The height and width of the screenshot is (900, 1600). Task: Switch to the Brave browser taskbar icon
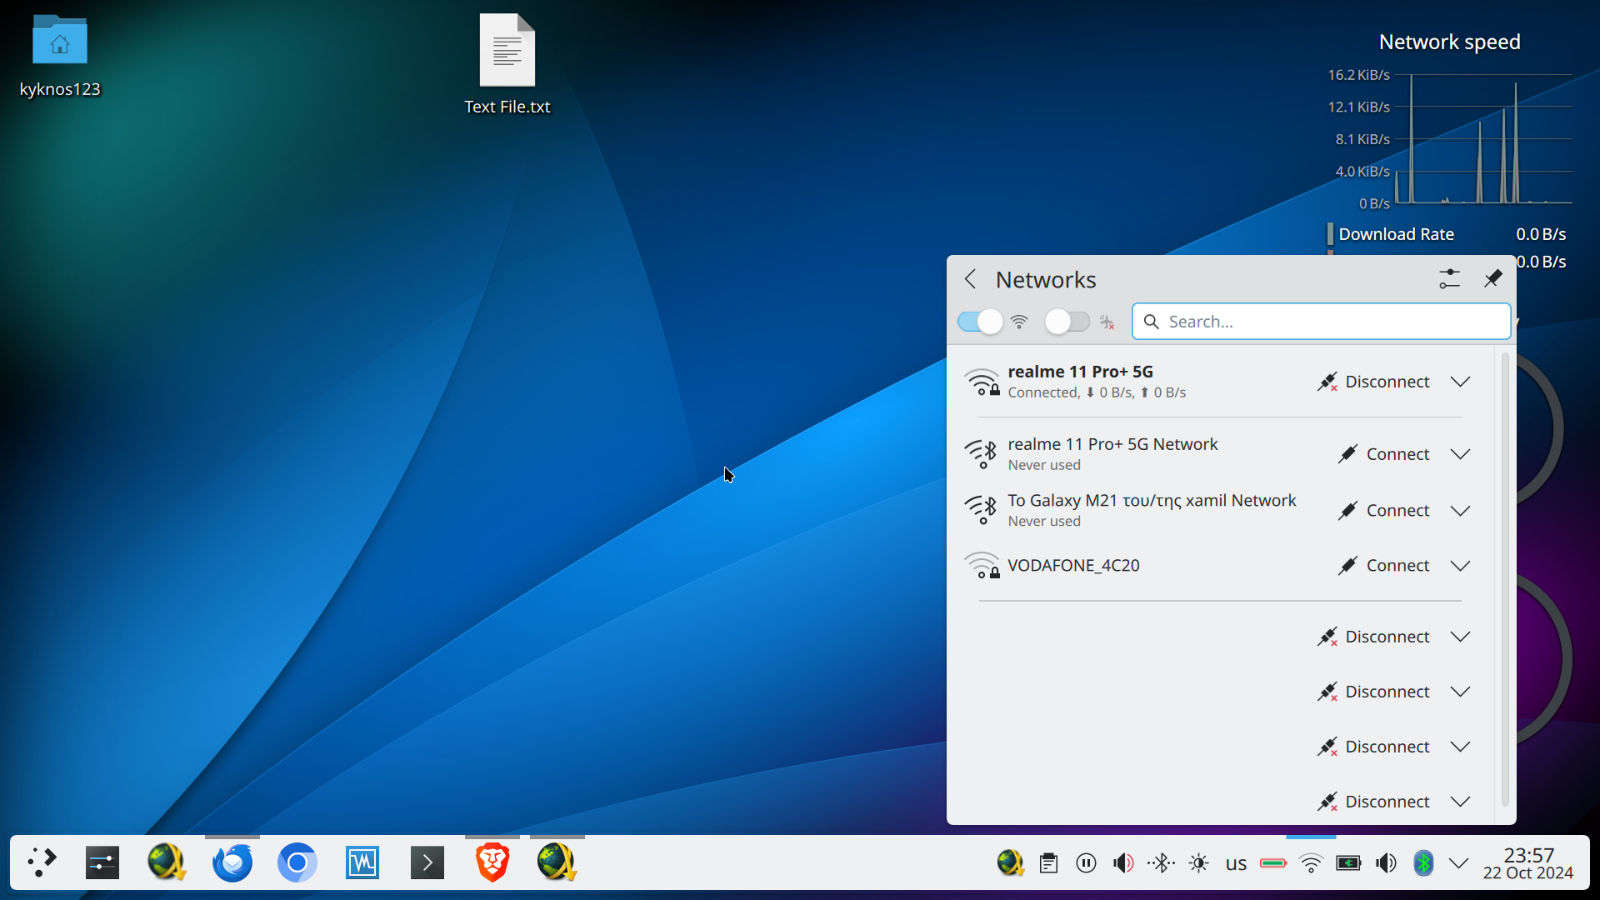tap(492, 862)
